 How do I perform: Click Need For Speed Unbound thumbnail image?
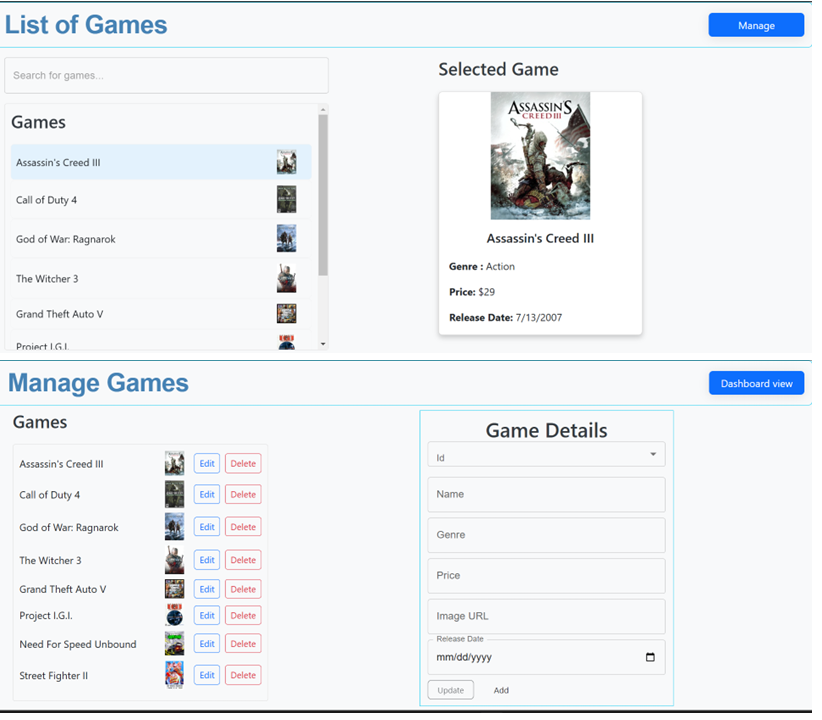click(174, 644)
